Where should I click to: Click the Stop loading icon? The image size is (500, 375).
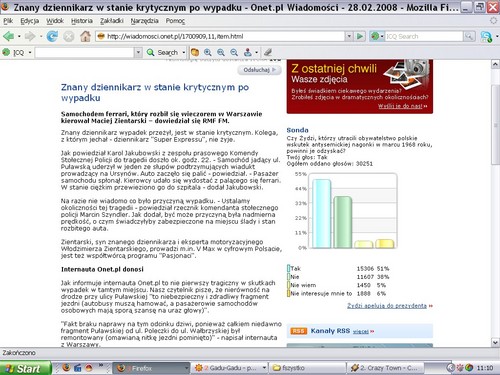tap(69, 36)
